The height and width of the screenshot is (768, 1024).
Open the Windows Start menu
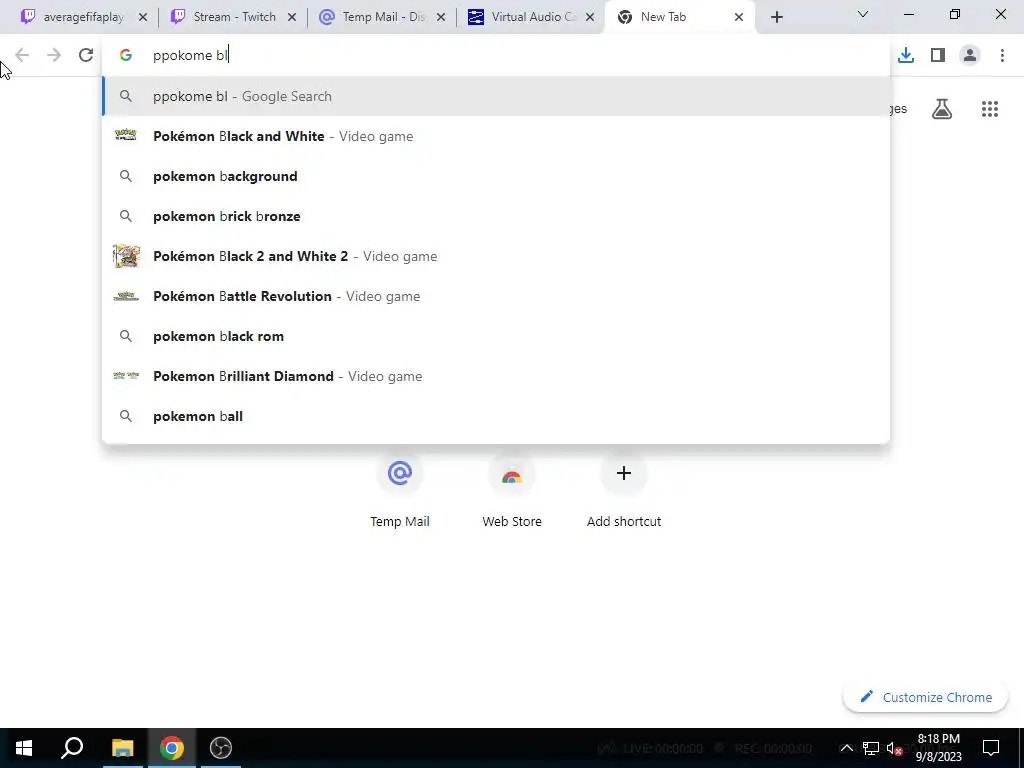pos(24,748)
